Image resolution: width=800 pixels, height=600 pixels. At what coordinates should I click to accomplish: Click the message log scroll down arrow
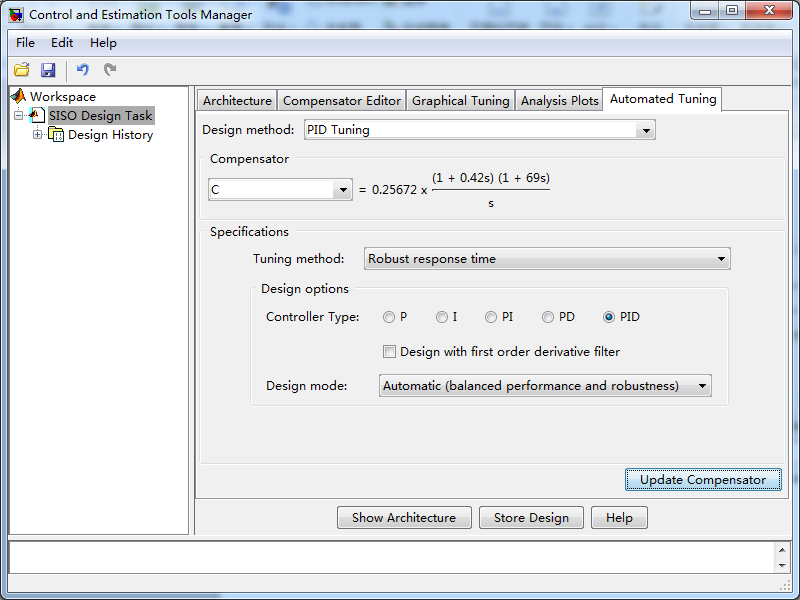[782, 565]
